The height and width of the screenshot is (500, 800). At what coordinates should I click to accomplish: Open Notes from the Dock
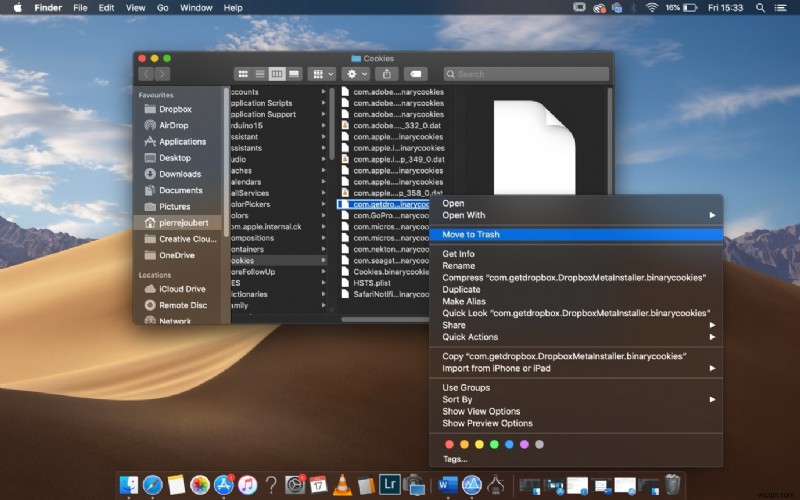[176, 485]
